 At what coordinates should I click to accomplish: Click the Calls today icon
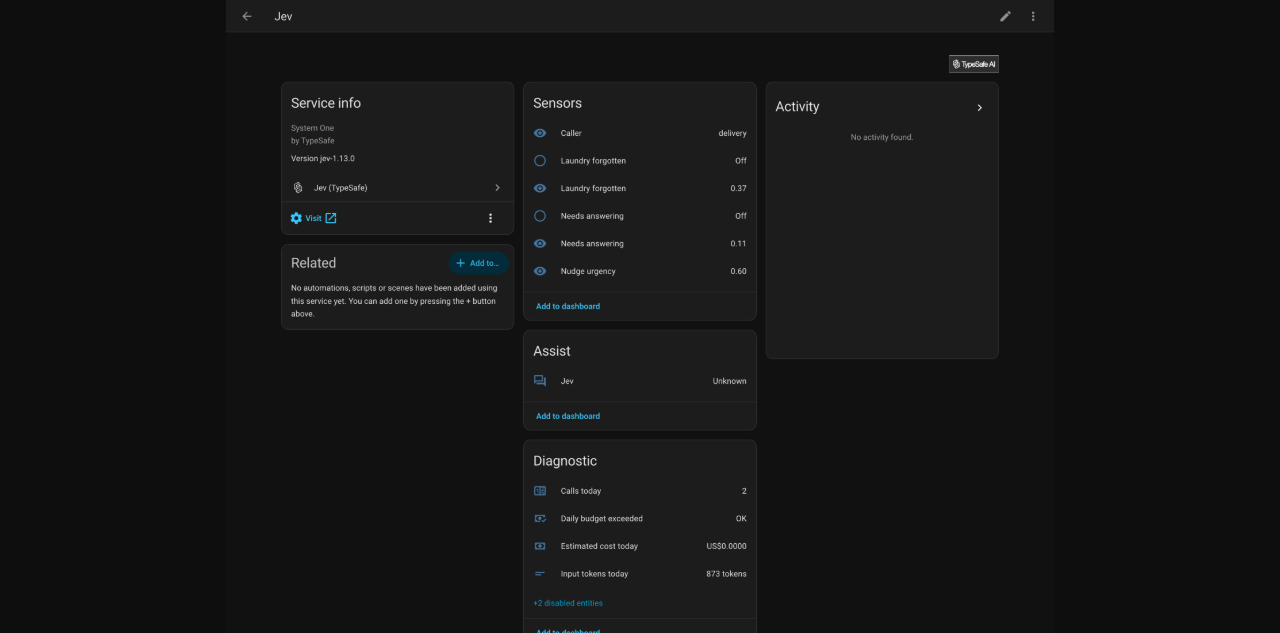point(540,491)
